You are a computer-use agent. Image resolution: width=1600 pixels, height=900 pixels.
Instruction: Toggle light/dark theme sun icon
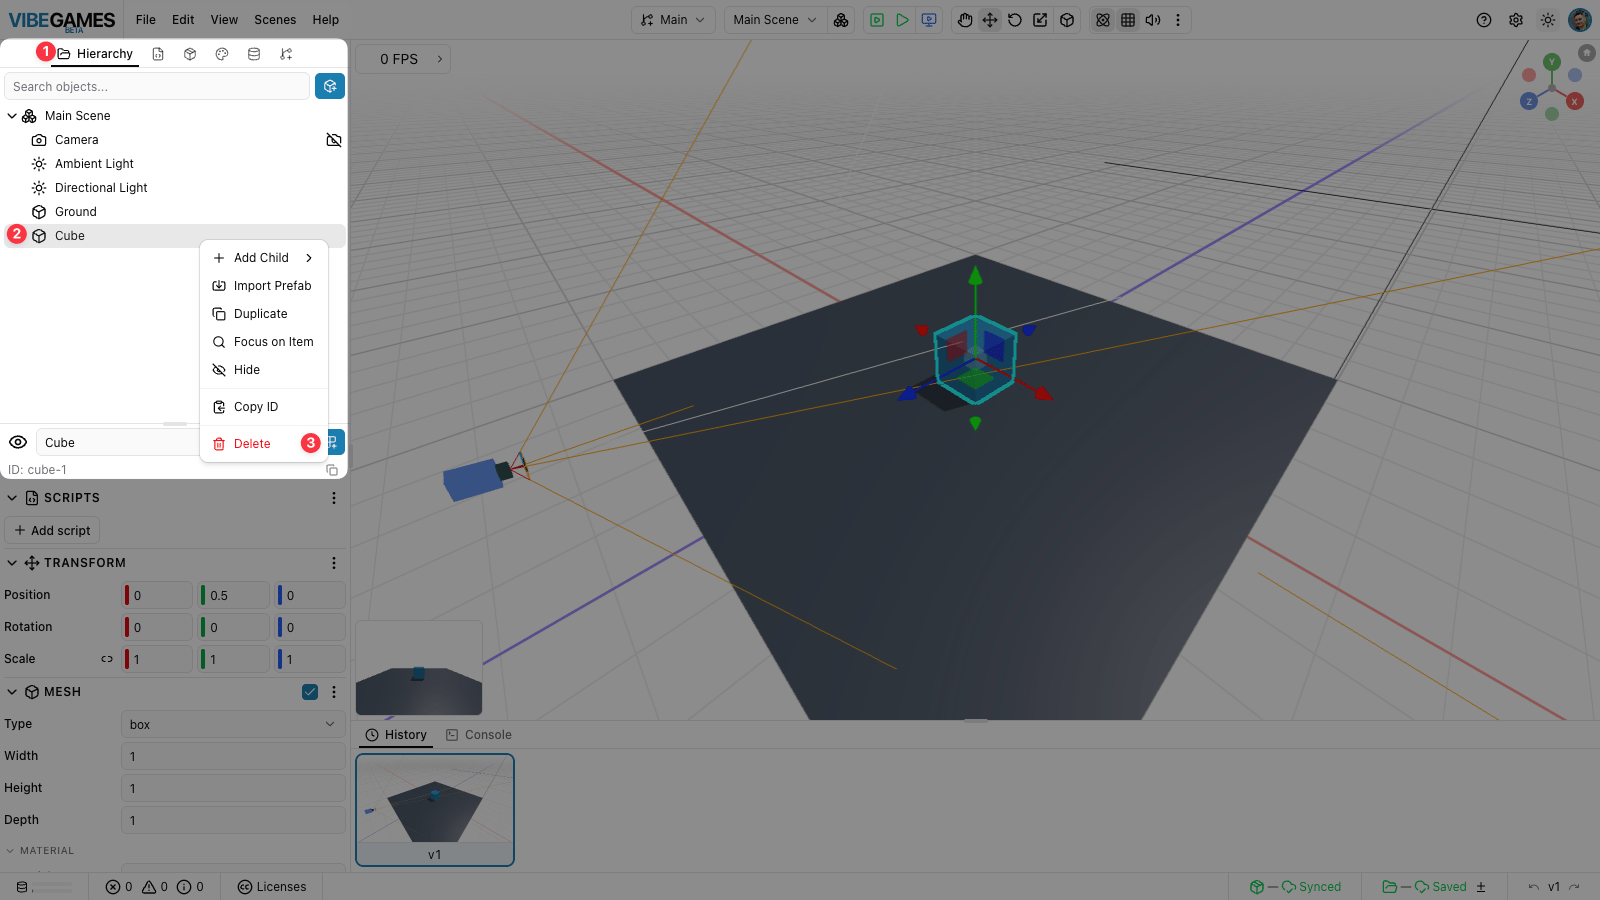tap(1548, 20)
